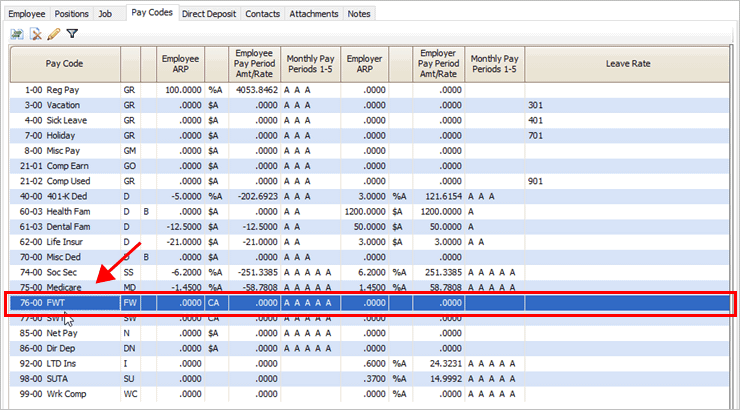Sort by the Pay Code column header
The image size is (740, 410).
coord(65,63)
